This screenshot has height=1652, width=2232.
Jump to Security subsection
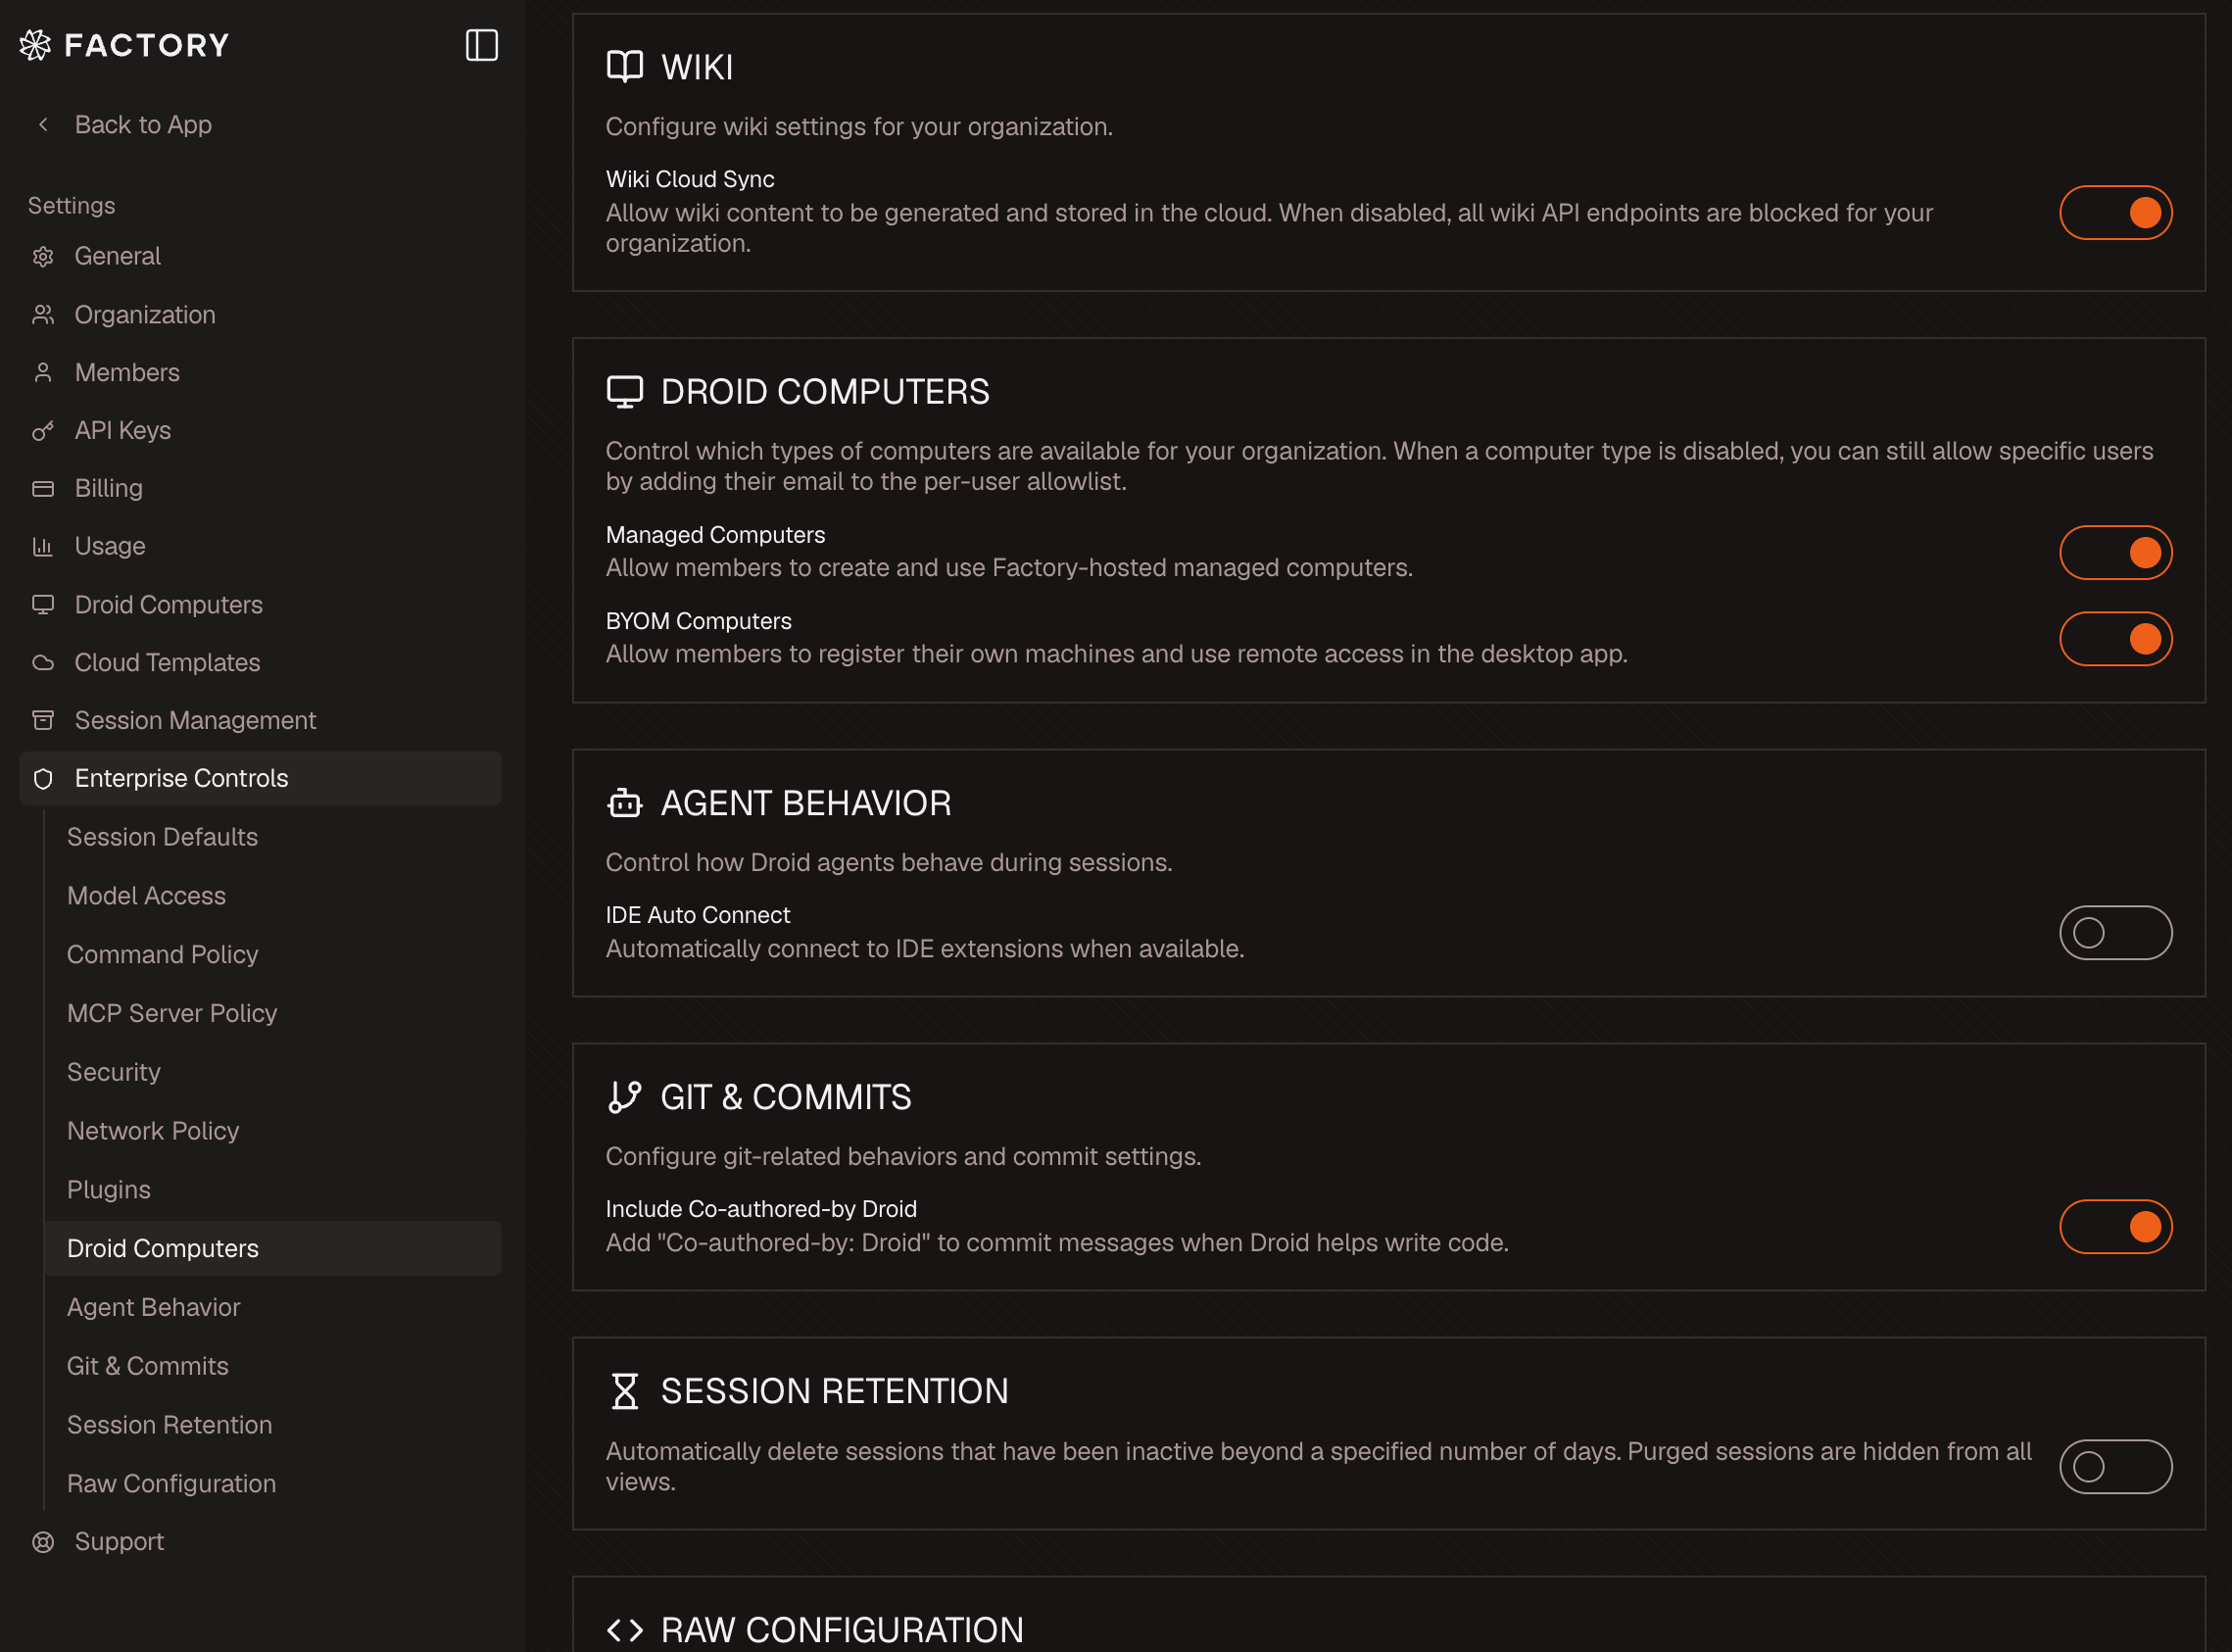[x=273, y=1072]
